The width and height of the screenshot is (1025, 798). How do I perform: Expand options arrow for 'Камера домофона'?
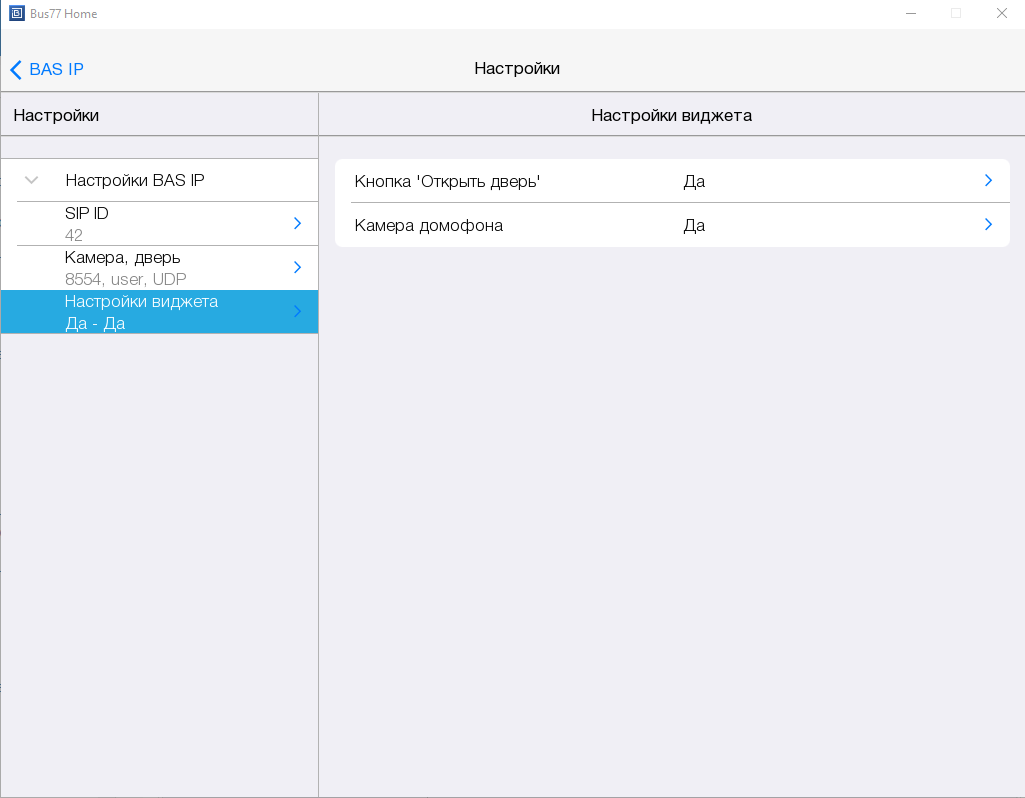coord(988,225)
